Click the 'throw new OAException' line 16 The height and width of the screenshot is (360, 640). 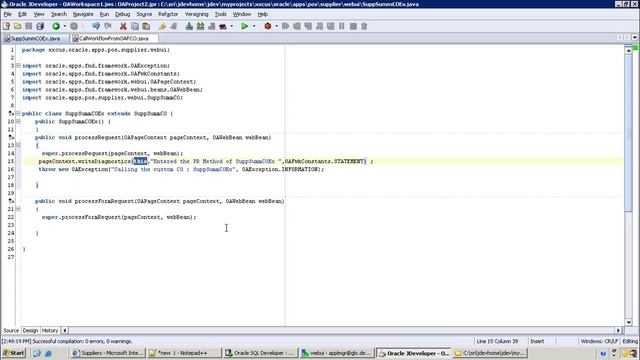(x=181, y=169)
